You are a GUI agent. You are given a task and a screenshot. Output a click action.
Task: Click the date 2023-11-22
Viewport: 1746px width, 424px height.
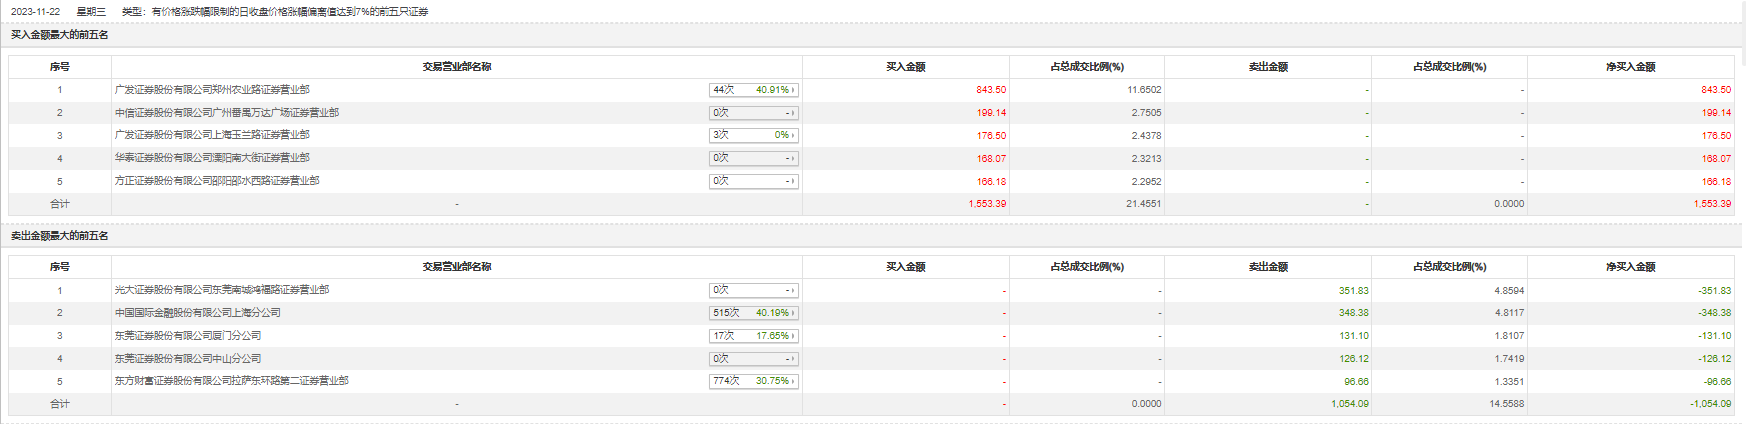[35, 12]
